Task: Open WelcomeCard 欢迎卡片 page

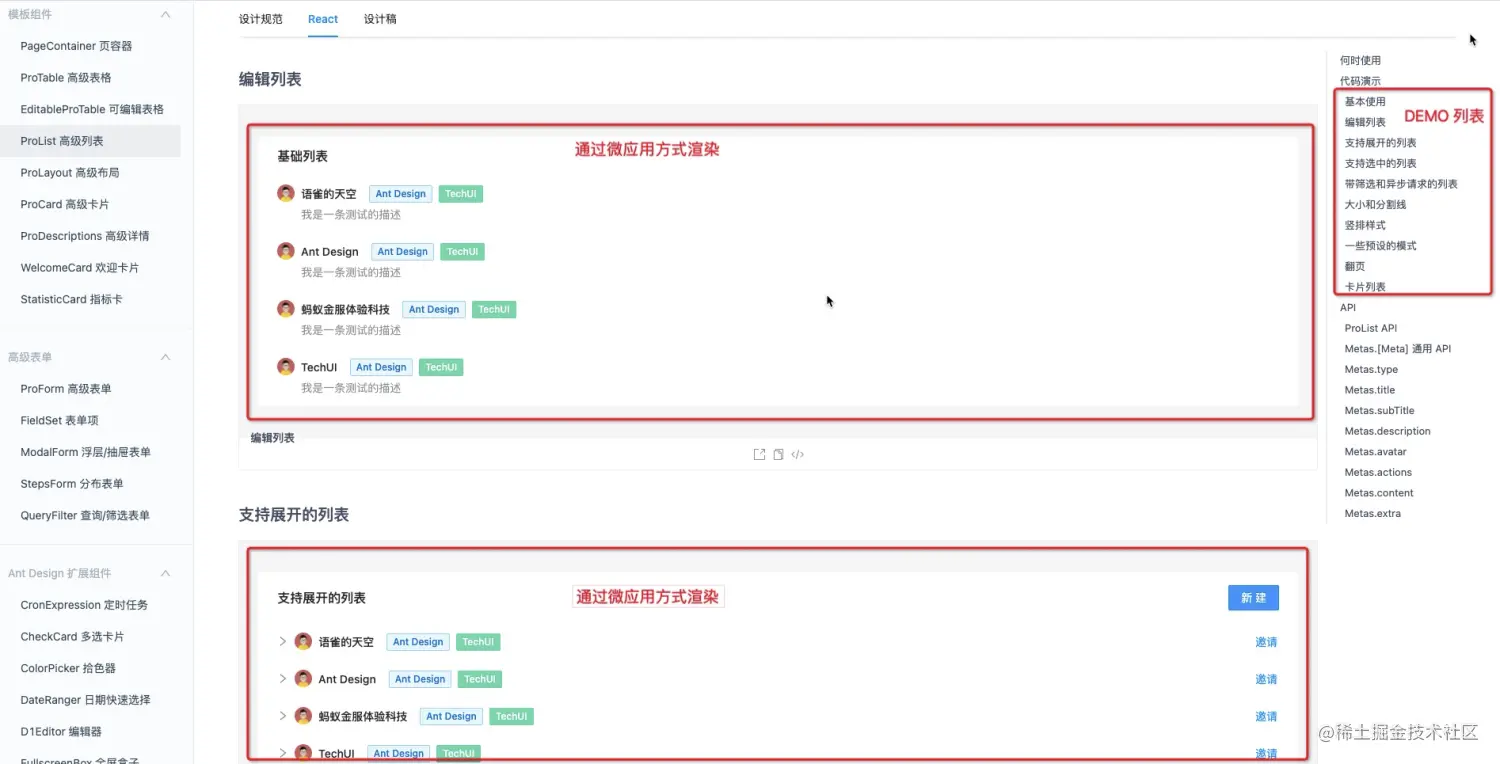Action: tap(80, 268)
